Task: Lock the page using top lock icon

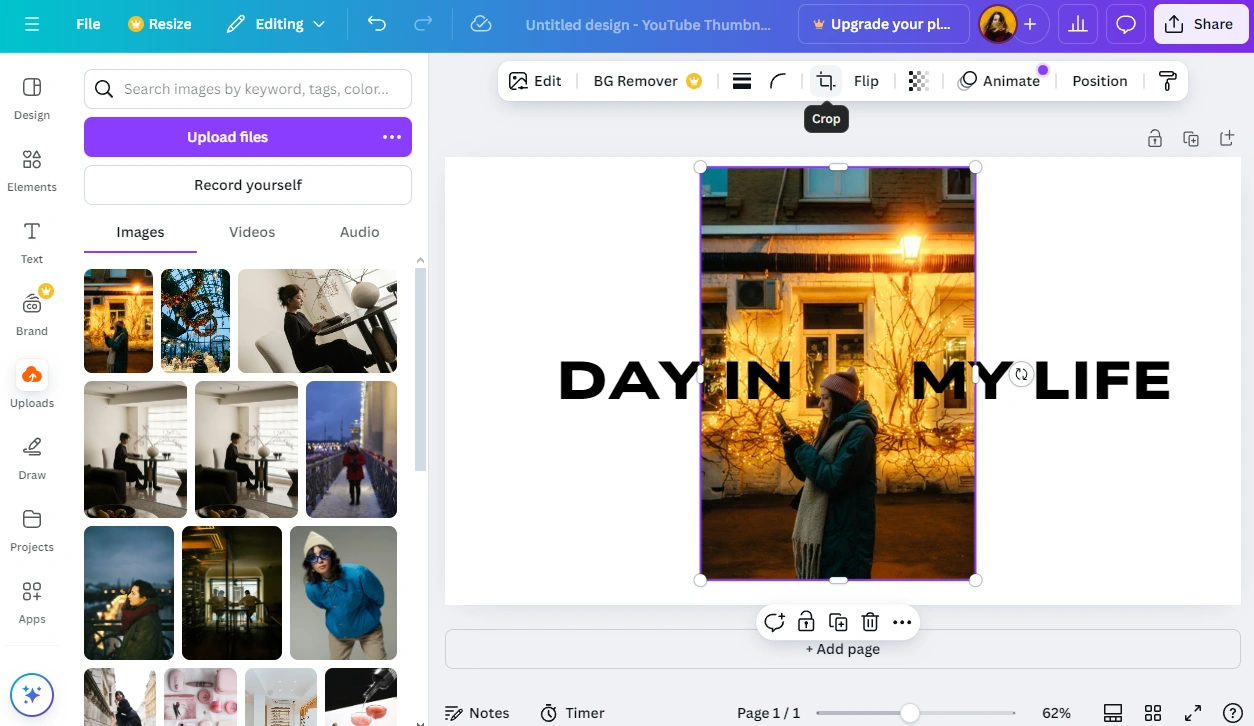Action: tap(1155, 139)
